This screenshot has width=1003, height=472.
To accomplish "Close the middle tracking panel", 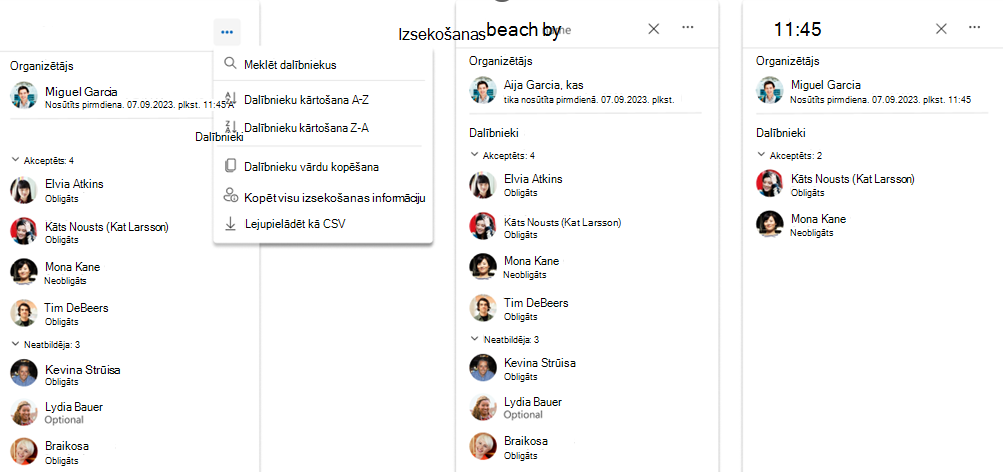I will (653, 28).
